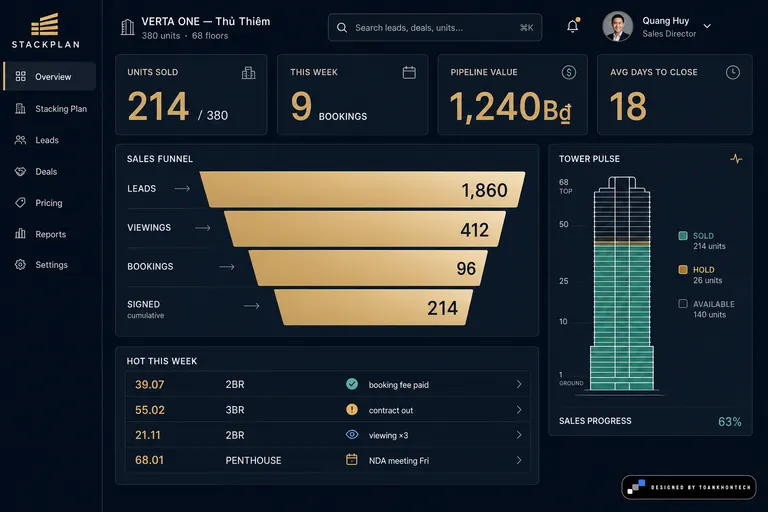
Task: Focus the Search leads, deals, units field
Action: click(x=435, y=27)
